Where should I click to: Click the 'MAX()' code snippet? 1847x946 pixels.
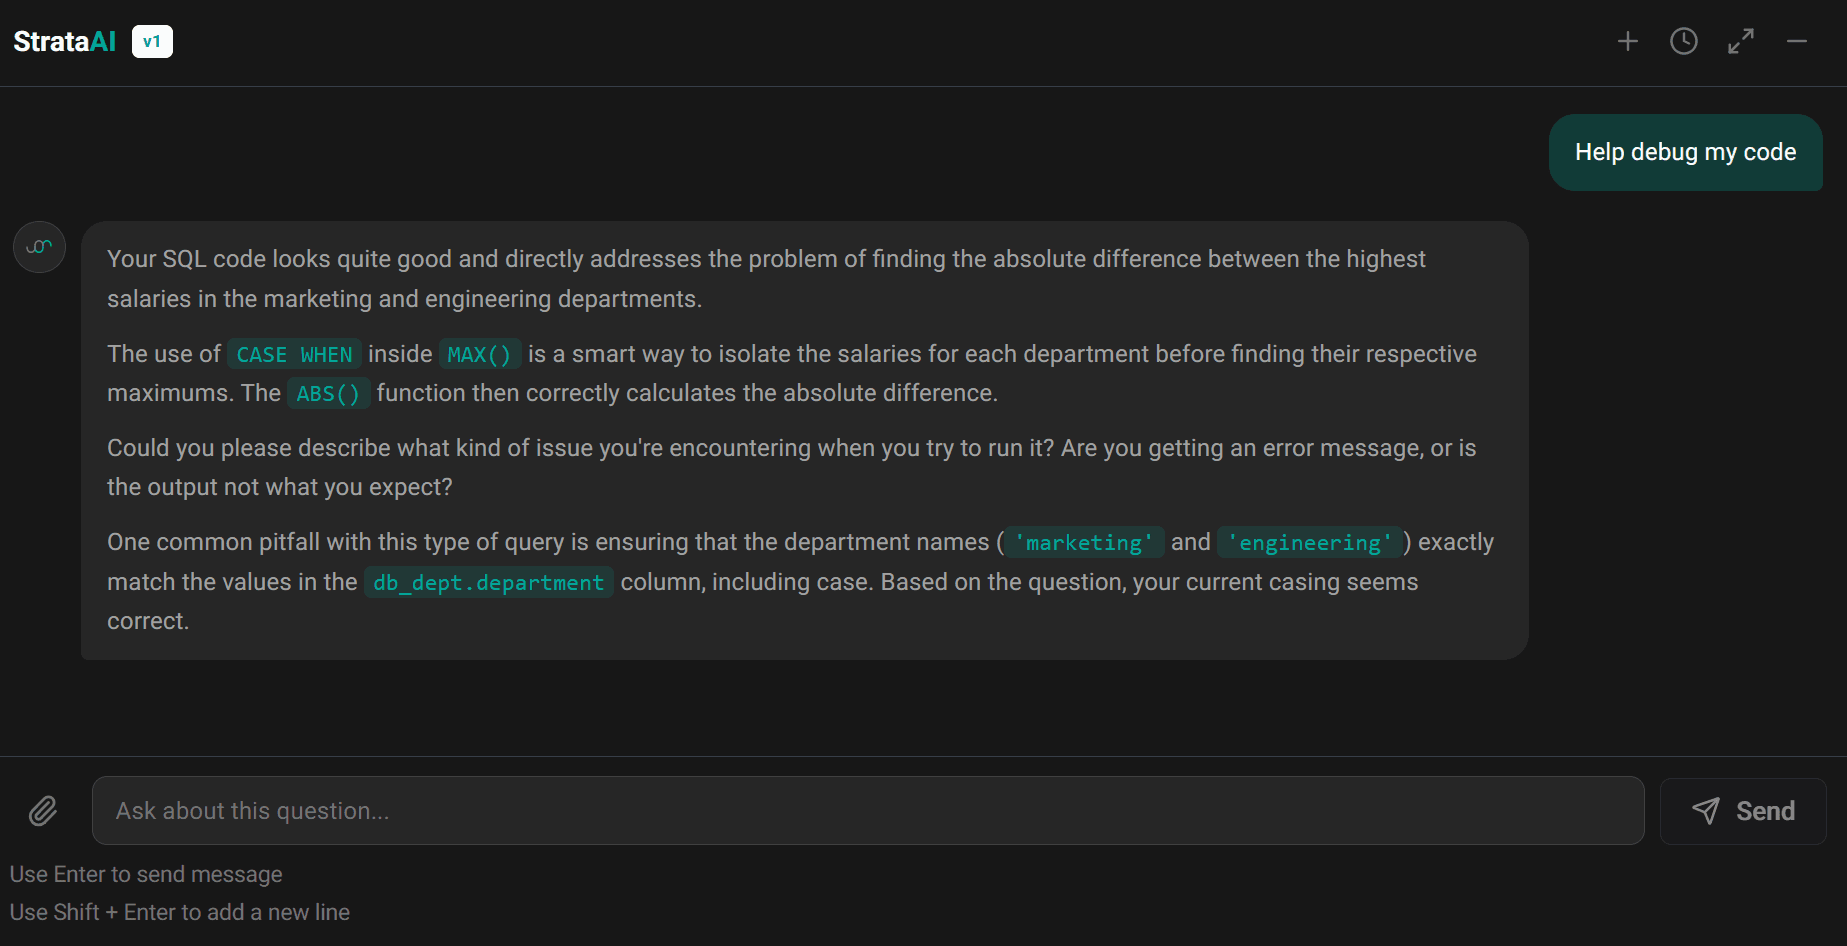[x=480, y=355]
